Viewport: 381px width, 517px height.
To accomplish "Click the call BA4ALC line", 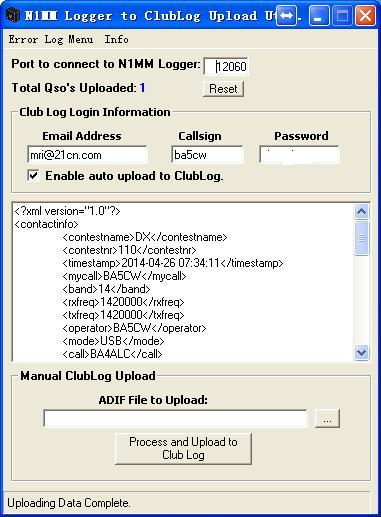I will (x=112, y=354).
